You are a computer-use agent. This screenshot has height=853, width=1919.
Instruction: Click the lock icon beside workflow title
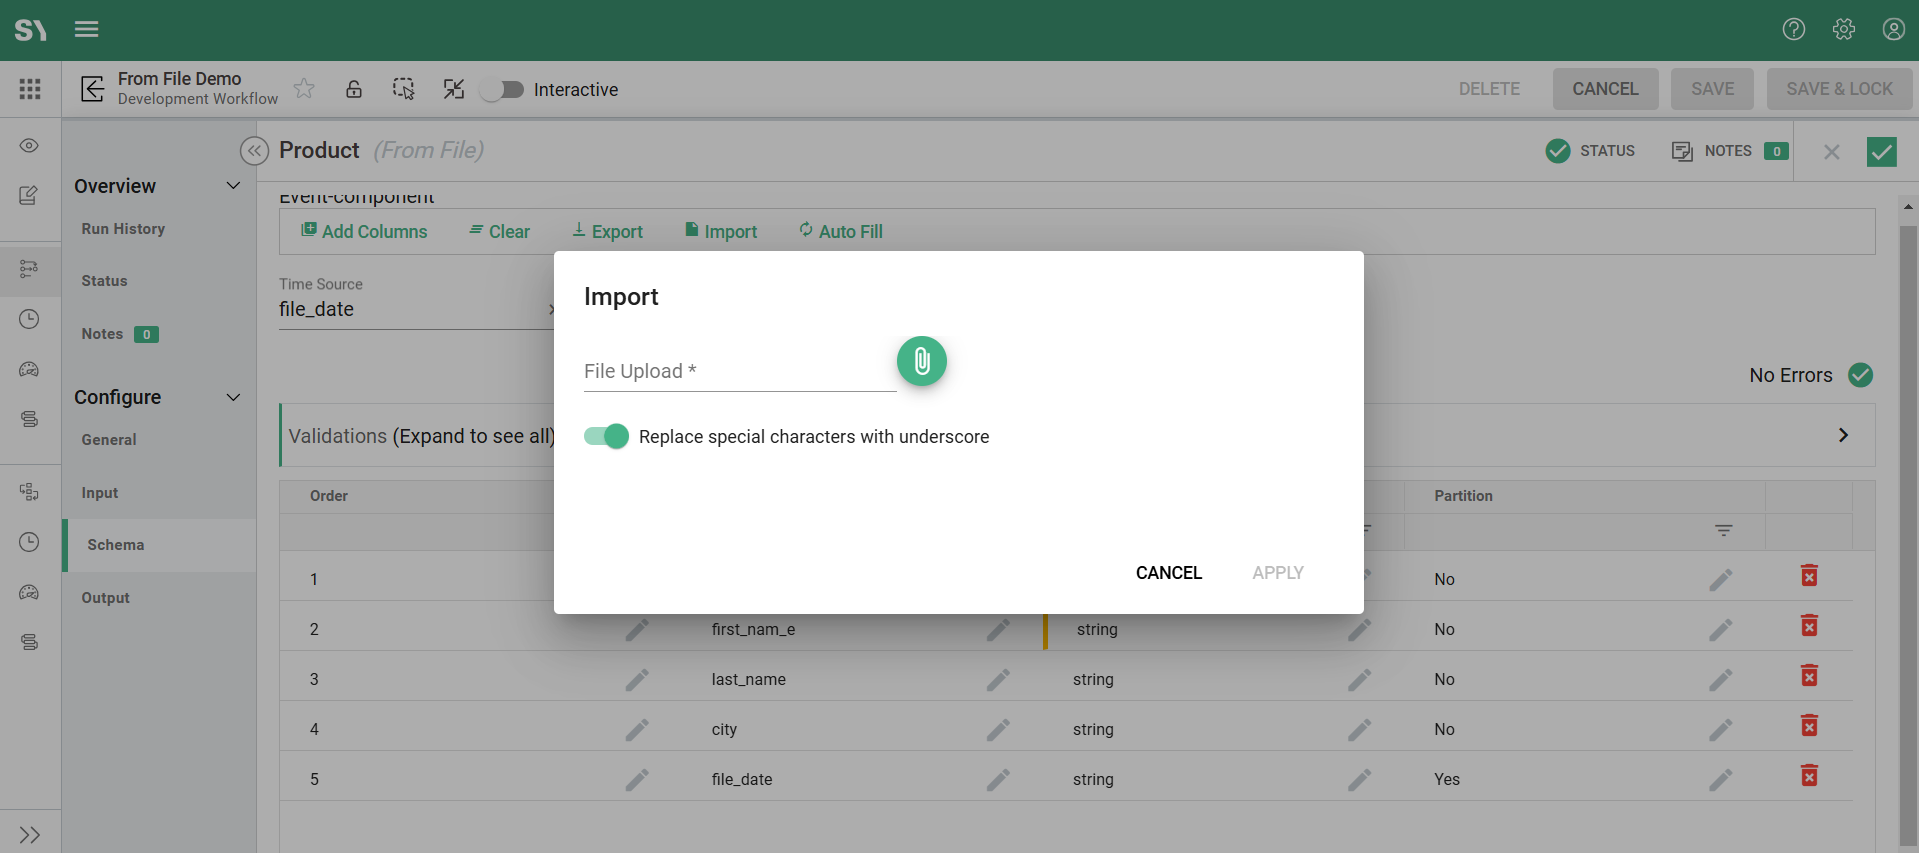(354, 89)
